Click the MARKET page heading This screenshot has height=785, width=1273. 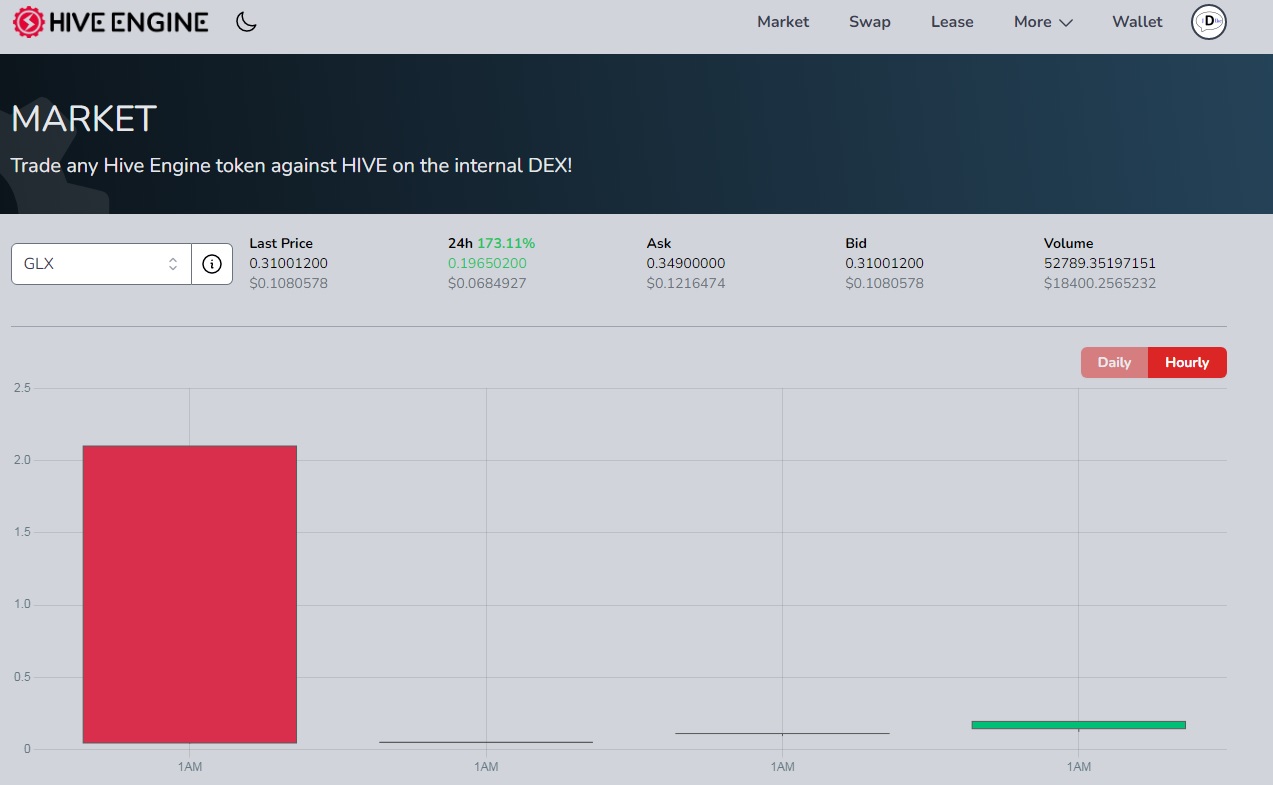tap(84, 119)
